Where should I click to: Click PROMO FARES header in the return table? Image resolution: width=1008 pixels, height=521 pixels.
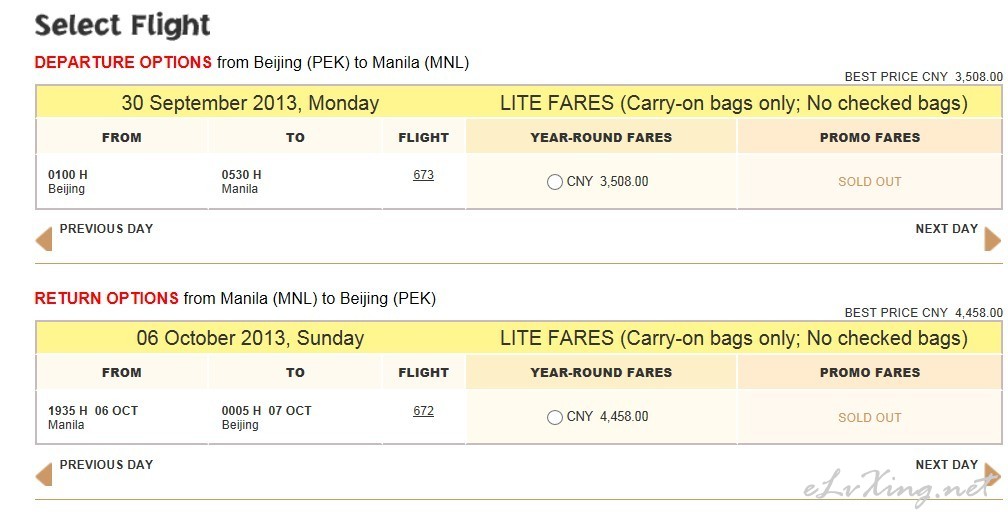click(870, 372)
